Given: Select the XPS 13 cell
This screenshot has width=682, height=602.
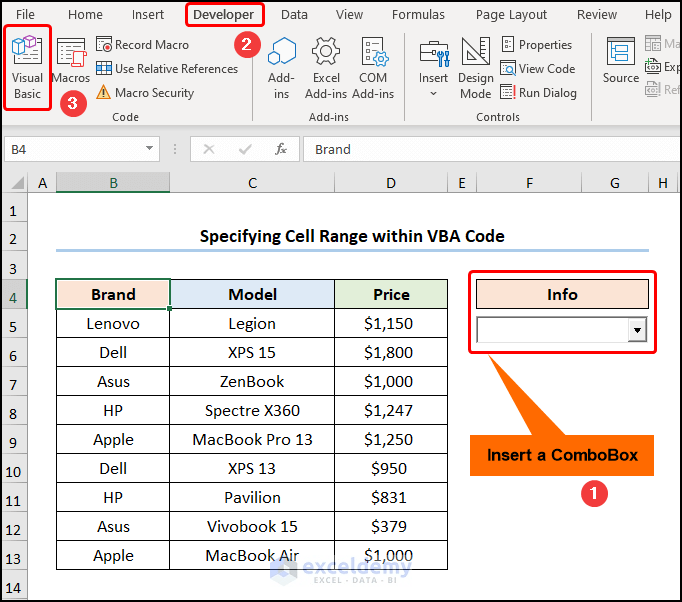Looking at the screenshot, I should pos(252,468).
